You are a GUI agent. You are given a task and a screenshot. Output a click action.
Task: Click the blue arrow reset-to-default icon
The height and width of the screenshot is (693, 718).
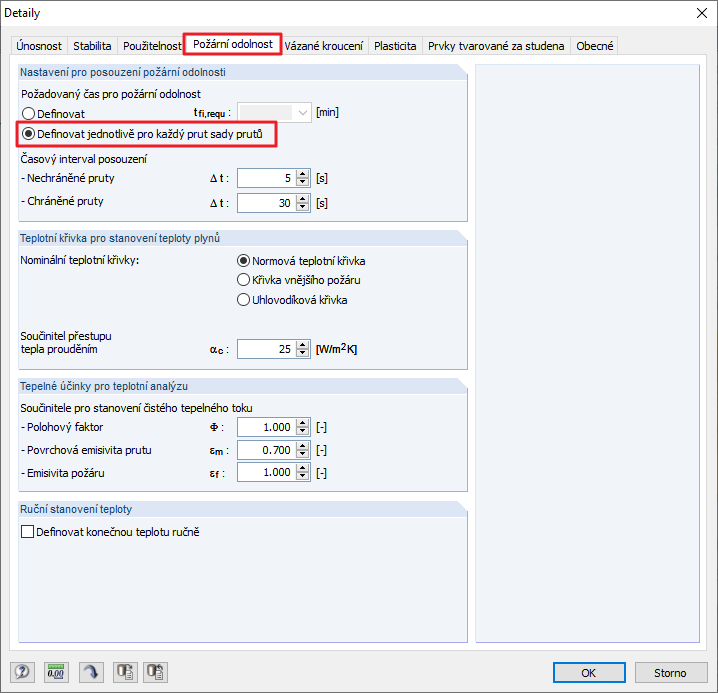coord(91,672)
